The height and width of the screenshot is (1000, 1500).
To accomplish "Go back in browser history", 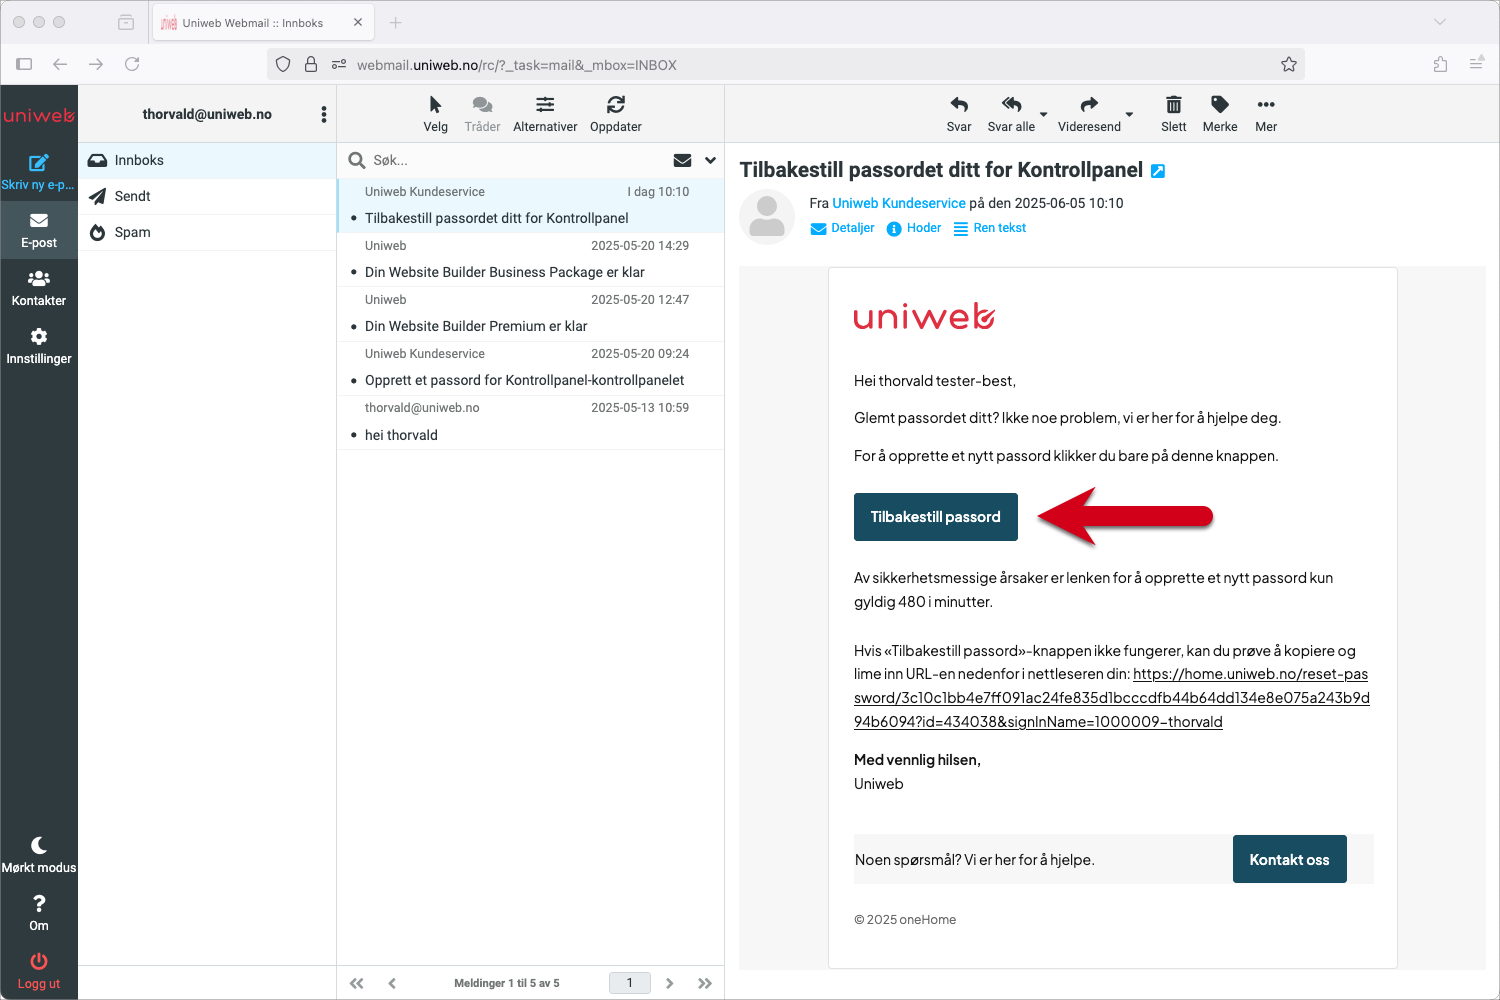I will click(60, 64).
